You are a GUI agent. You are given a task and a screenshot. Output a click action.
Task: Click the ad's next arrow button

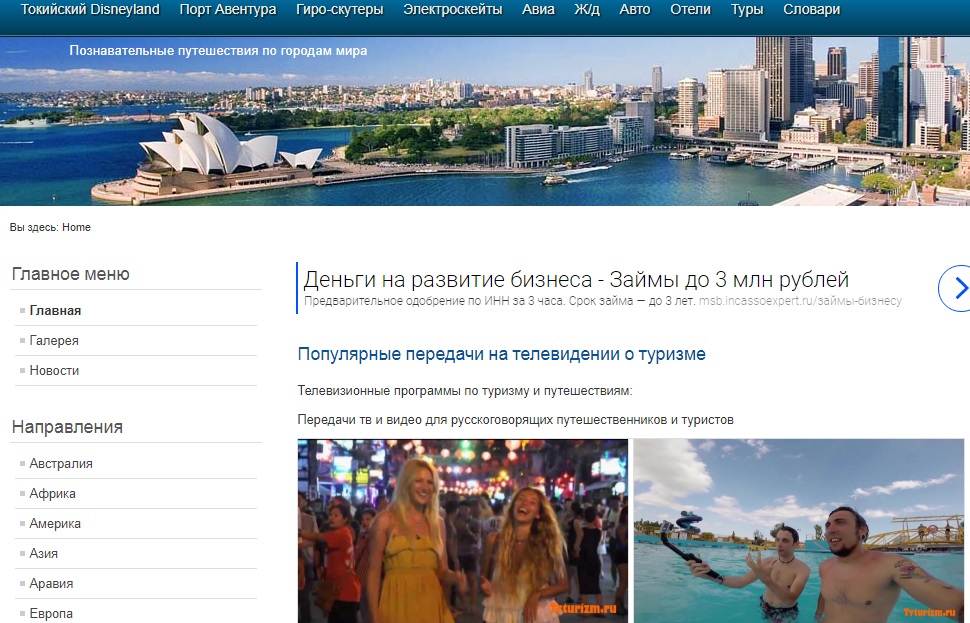(x=955, y=288)
